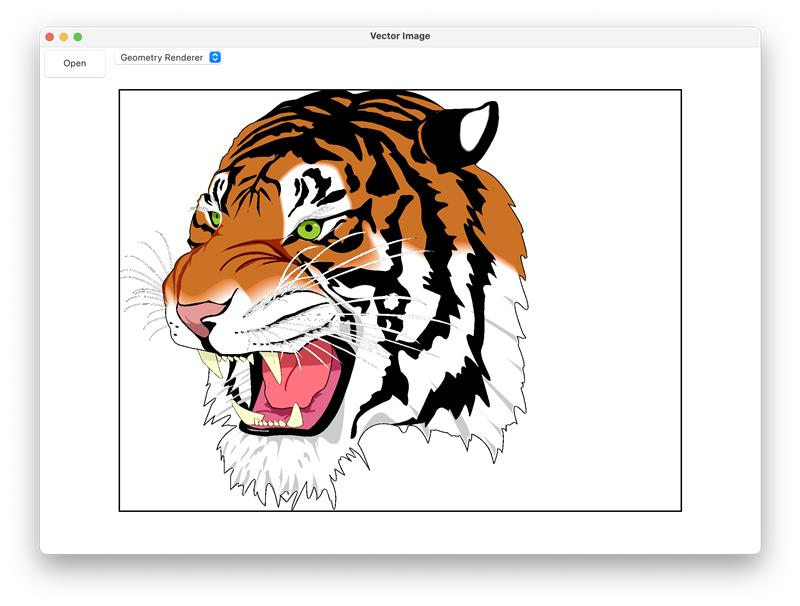Minimize the window with yellow button
800x606 pixels.
[64, 37]
